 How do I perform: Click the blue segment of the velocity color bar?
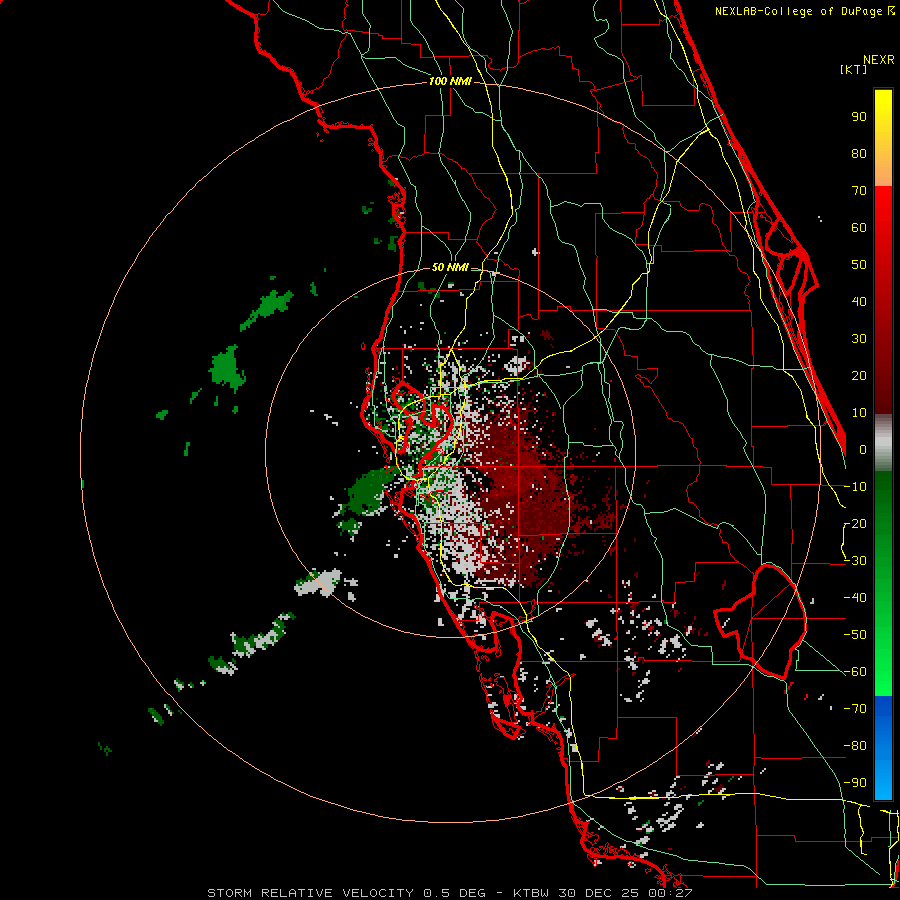[883, 748]
